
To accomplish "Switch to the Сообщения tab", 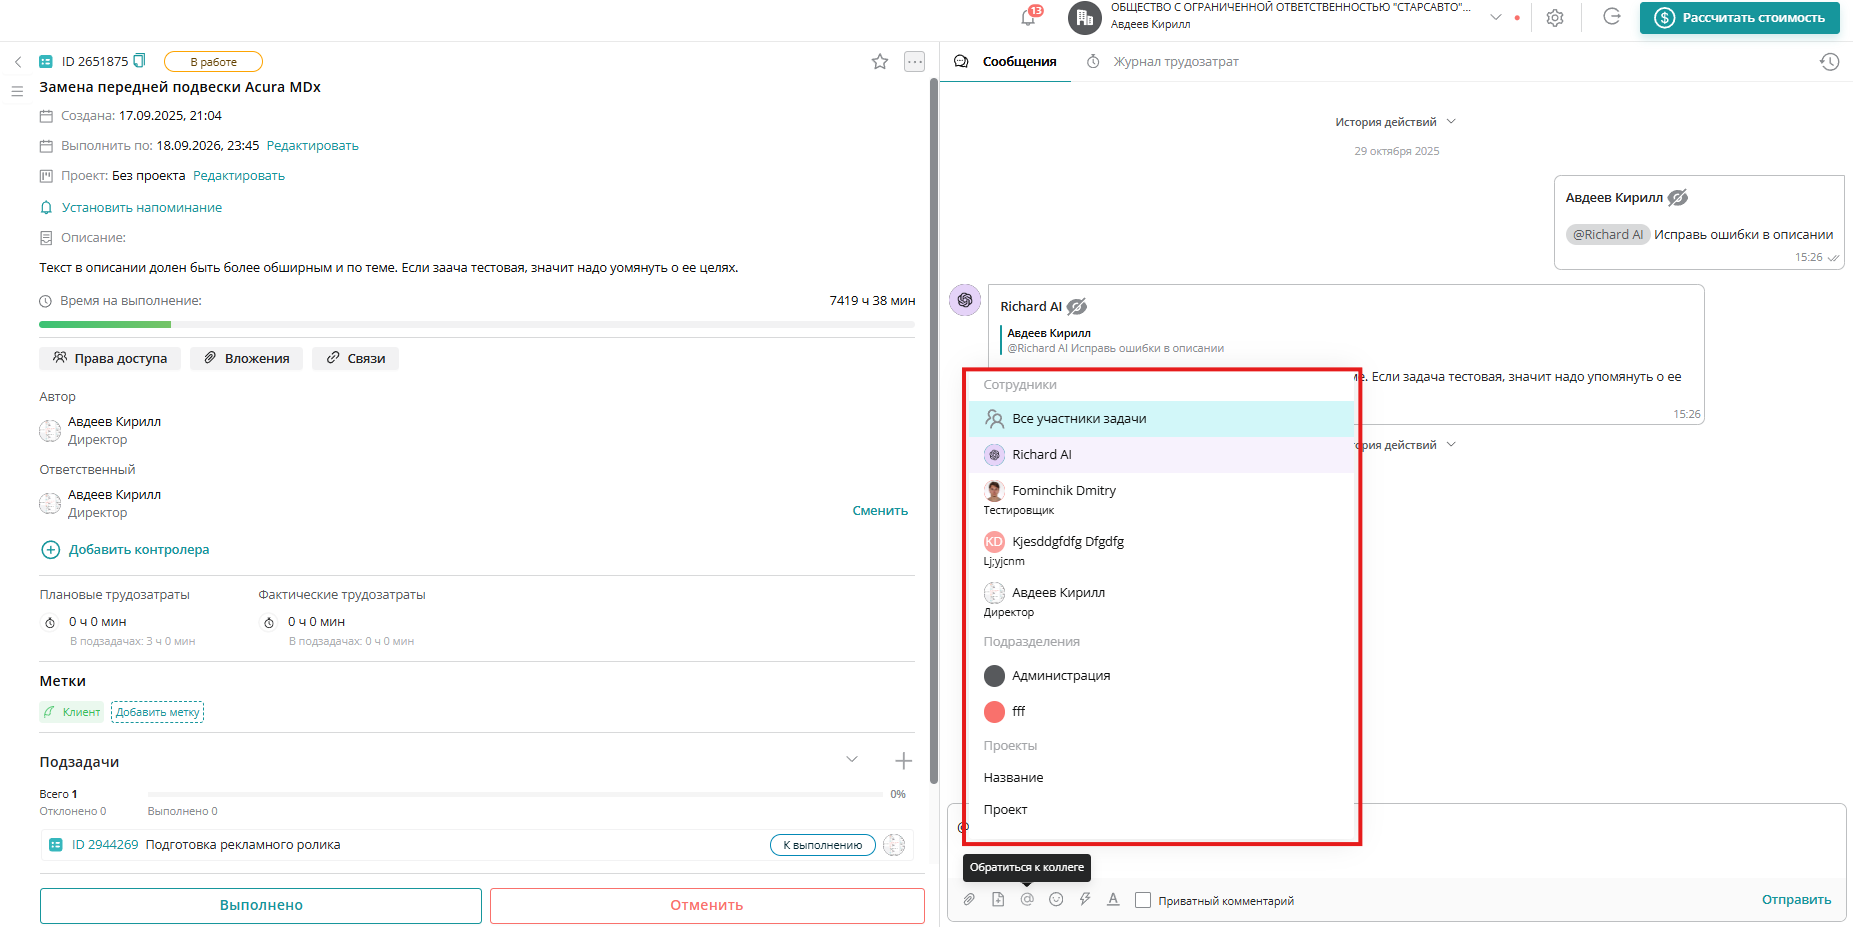I will (1006, 62).
